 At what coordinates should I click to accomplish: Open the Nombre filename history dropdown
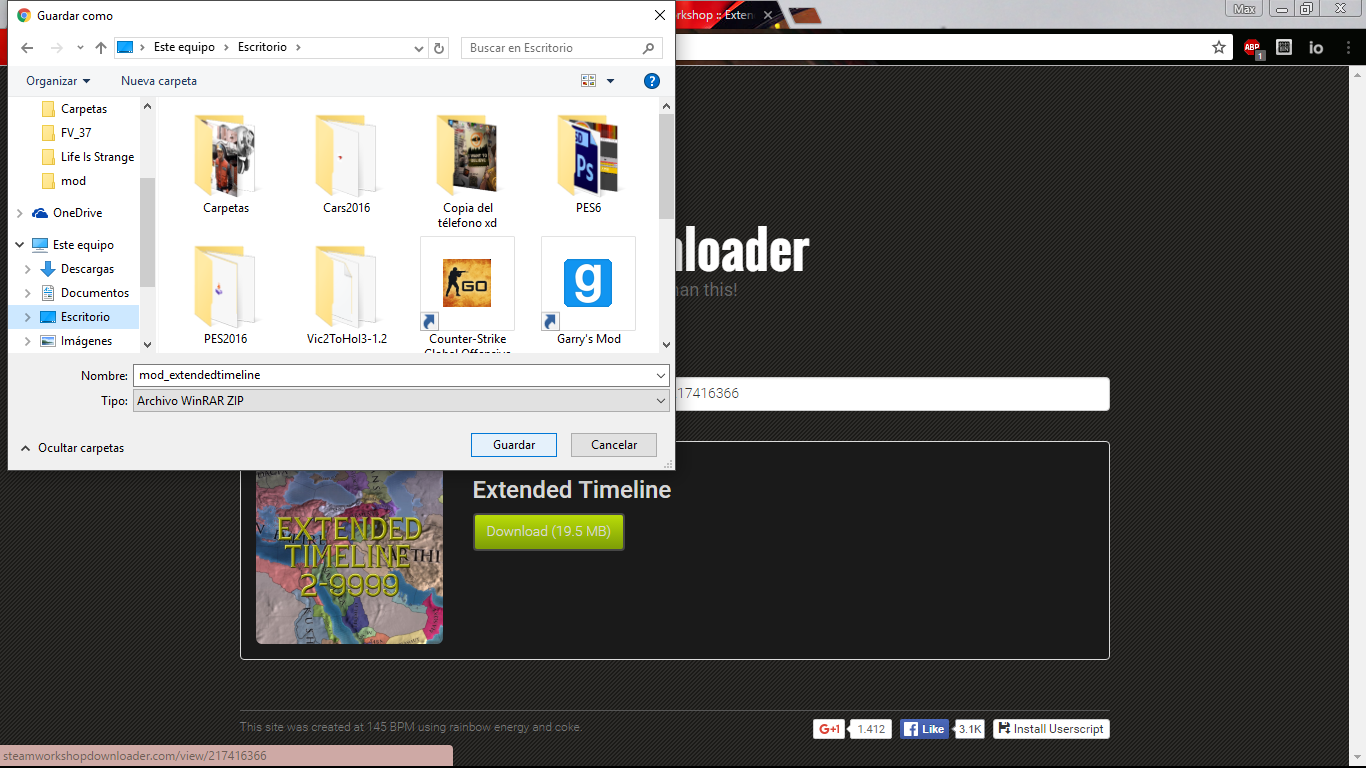(x=661, y=375)
